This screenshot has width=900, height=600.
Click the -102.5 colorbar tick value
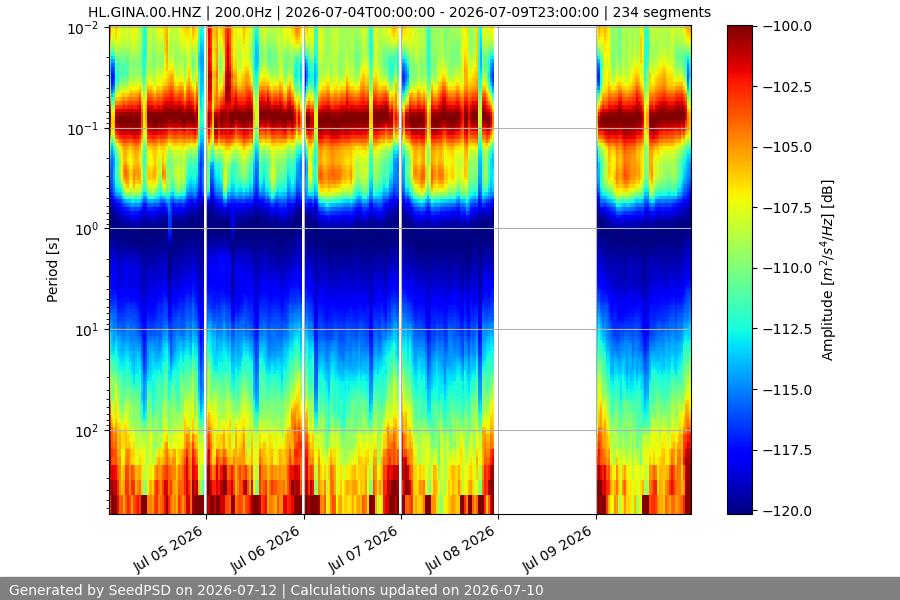point(787,87)
